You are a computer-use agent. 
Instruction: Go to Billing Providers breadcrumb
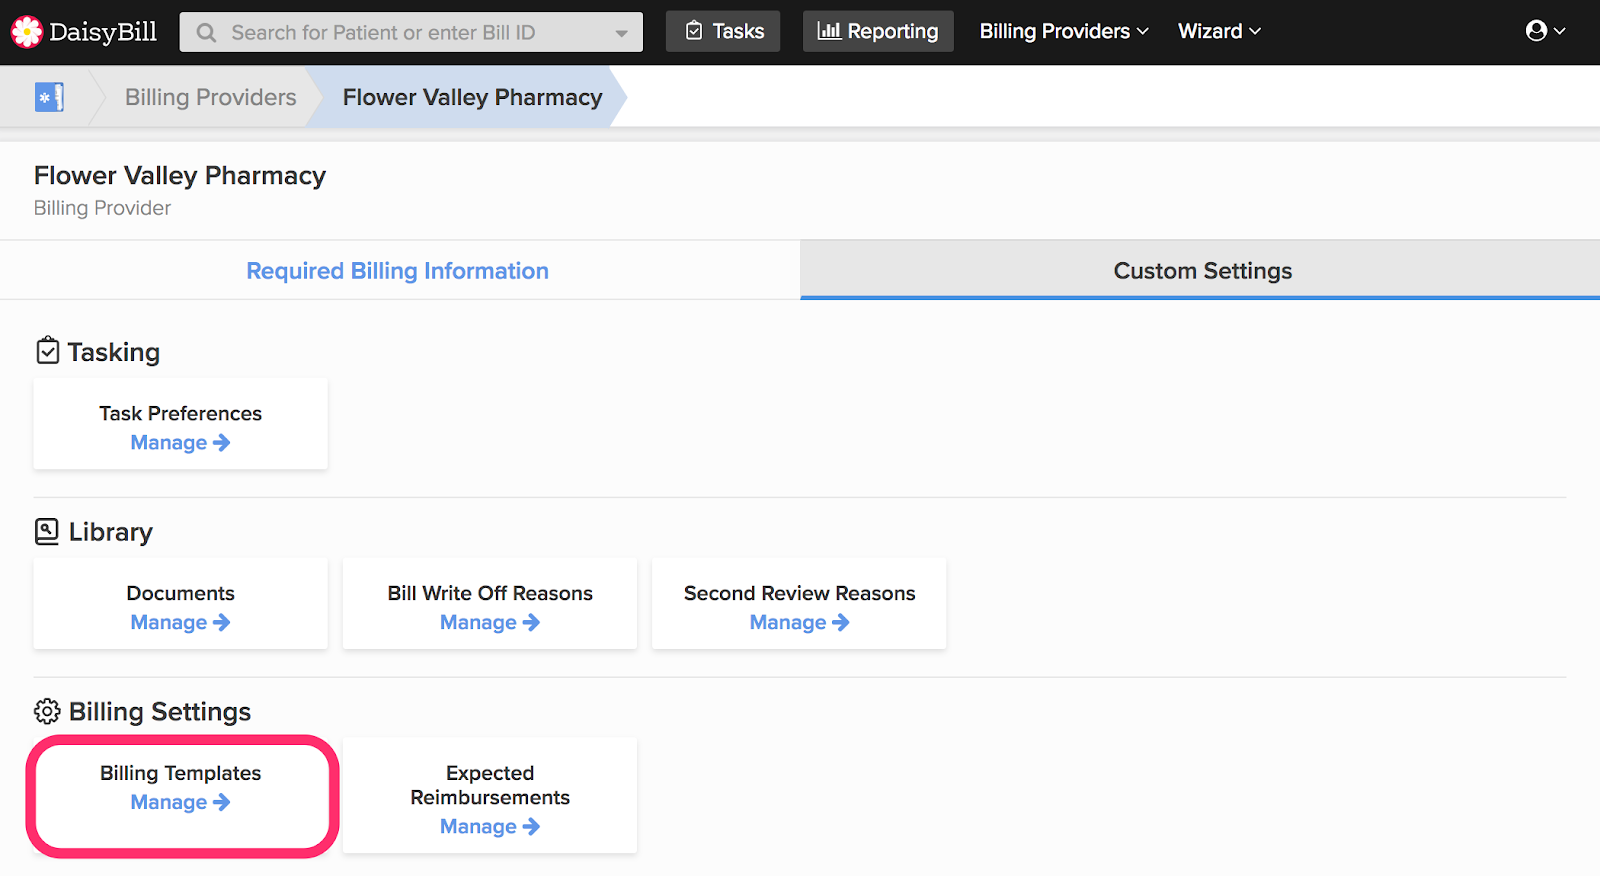pyautogui.click(x=211, y=97)
